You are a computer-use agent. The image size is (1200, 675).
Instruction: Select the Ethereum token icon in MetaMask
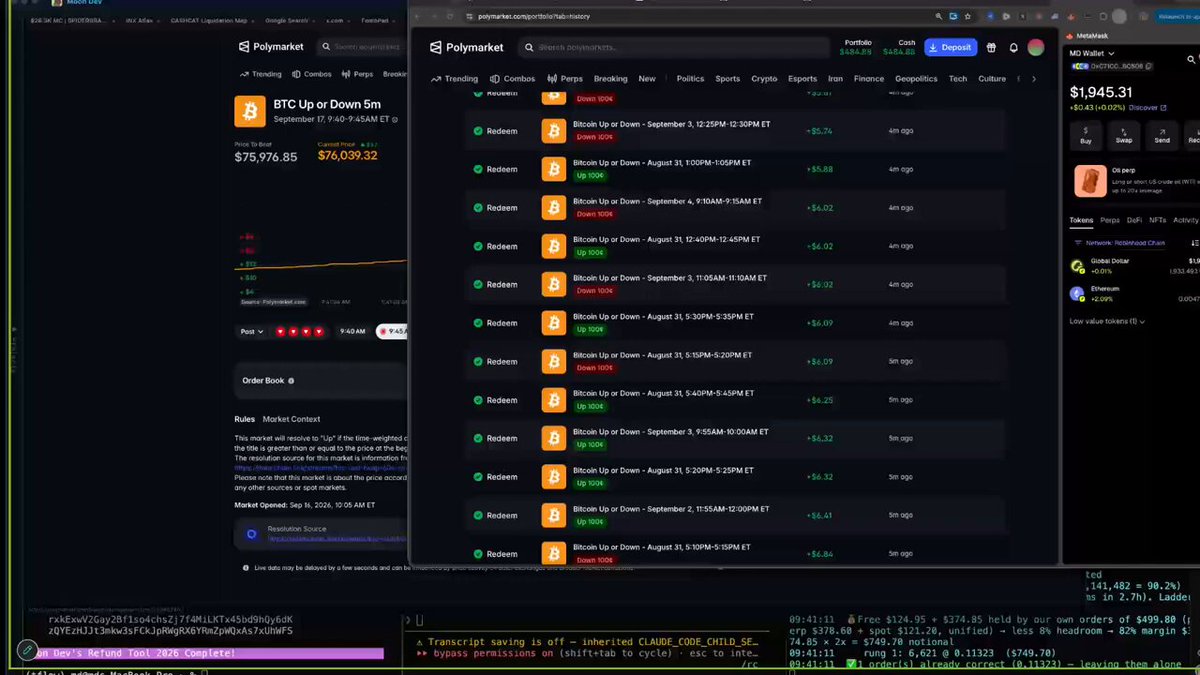click(1077, 294)
